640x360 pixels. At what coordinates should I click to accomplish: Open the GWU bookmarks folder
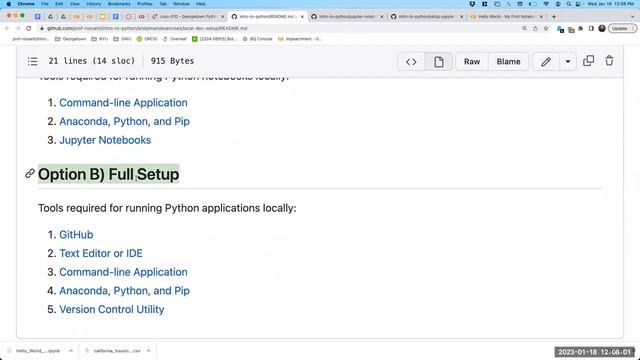[x=122, y=39]
